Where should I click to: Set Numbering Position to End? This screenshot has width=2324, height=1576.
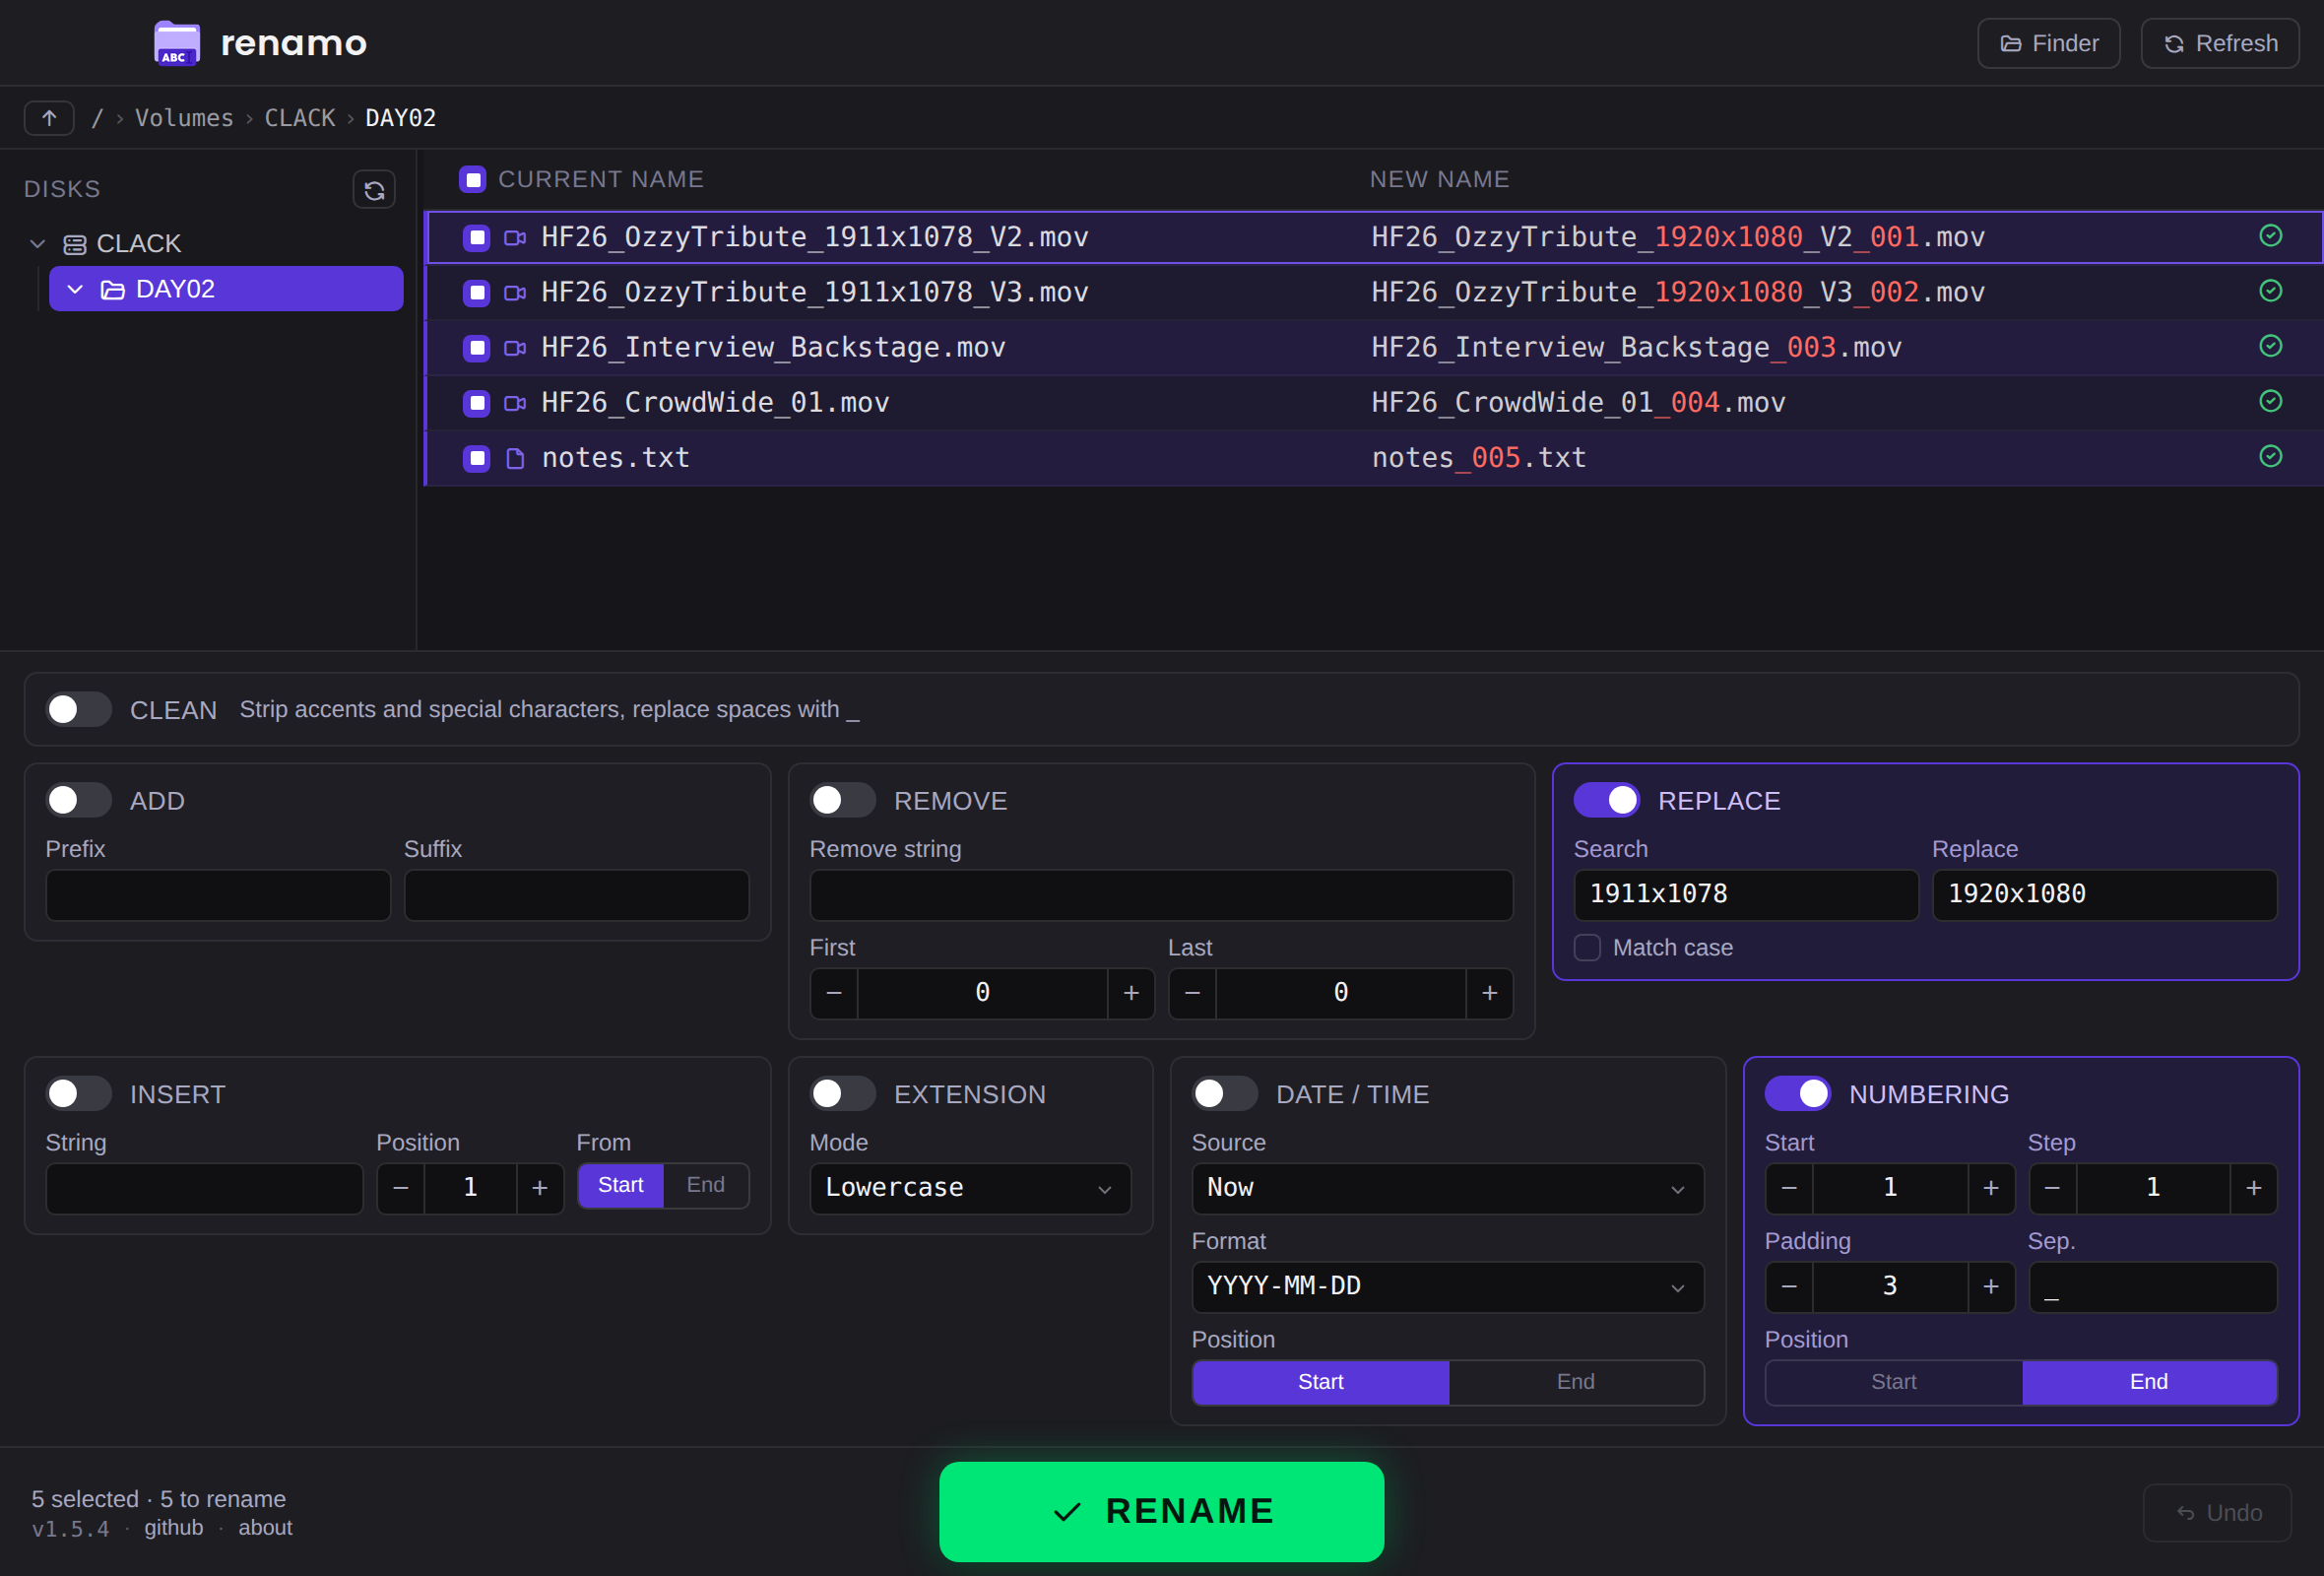[2149, 1382]
